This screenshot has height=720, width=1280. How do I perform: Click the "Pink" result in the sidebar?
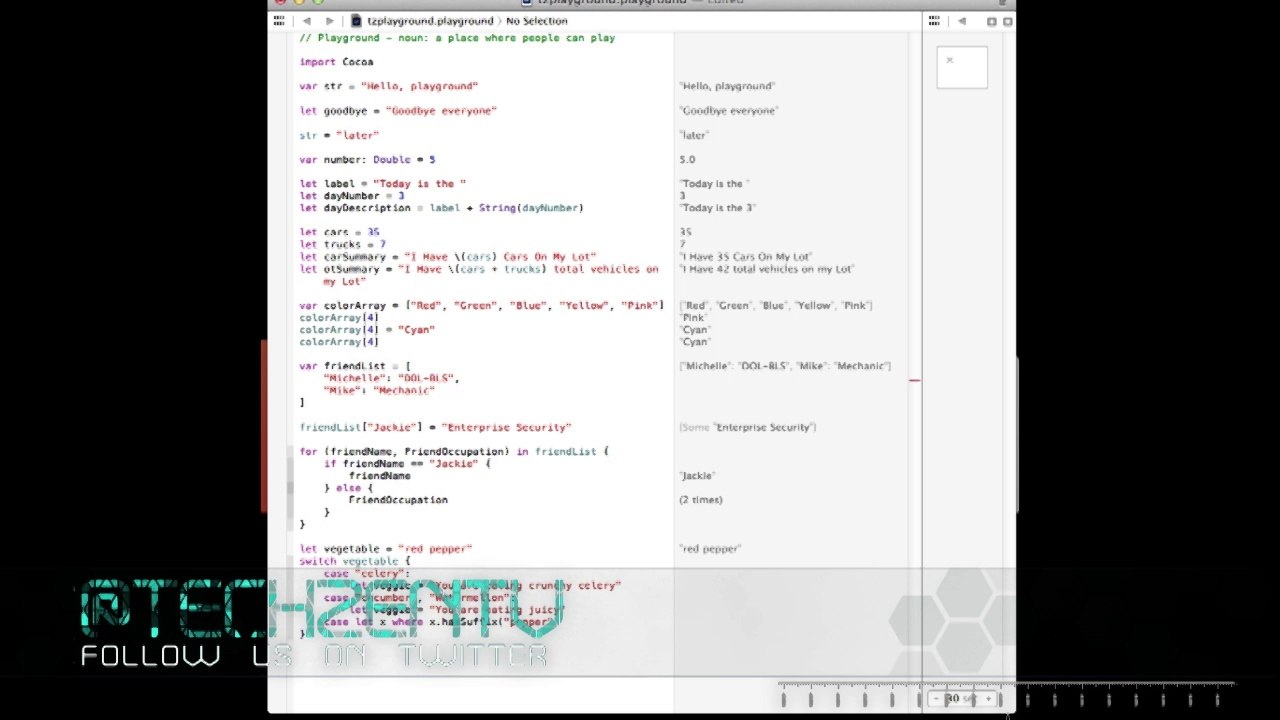[x=693, y=317]
